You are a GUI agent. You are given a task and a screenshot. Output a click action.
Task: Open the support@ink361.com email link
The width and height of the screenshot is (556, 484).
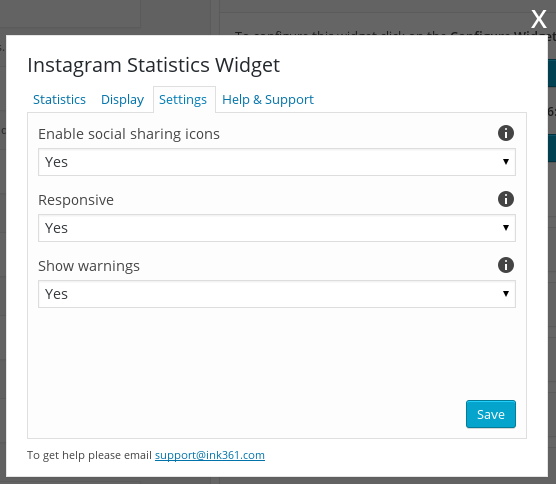point(210,455)
